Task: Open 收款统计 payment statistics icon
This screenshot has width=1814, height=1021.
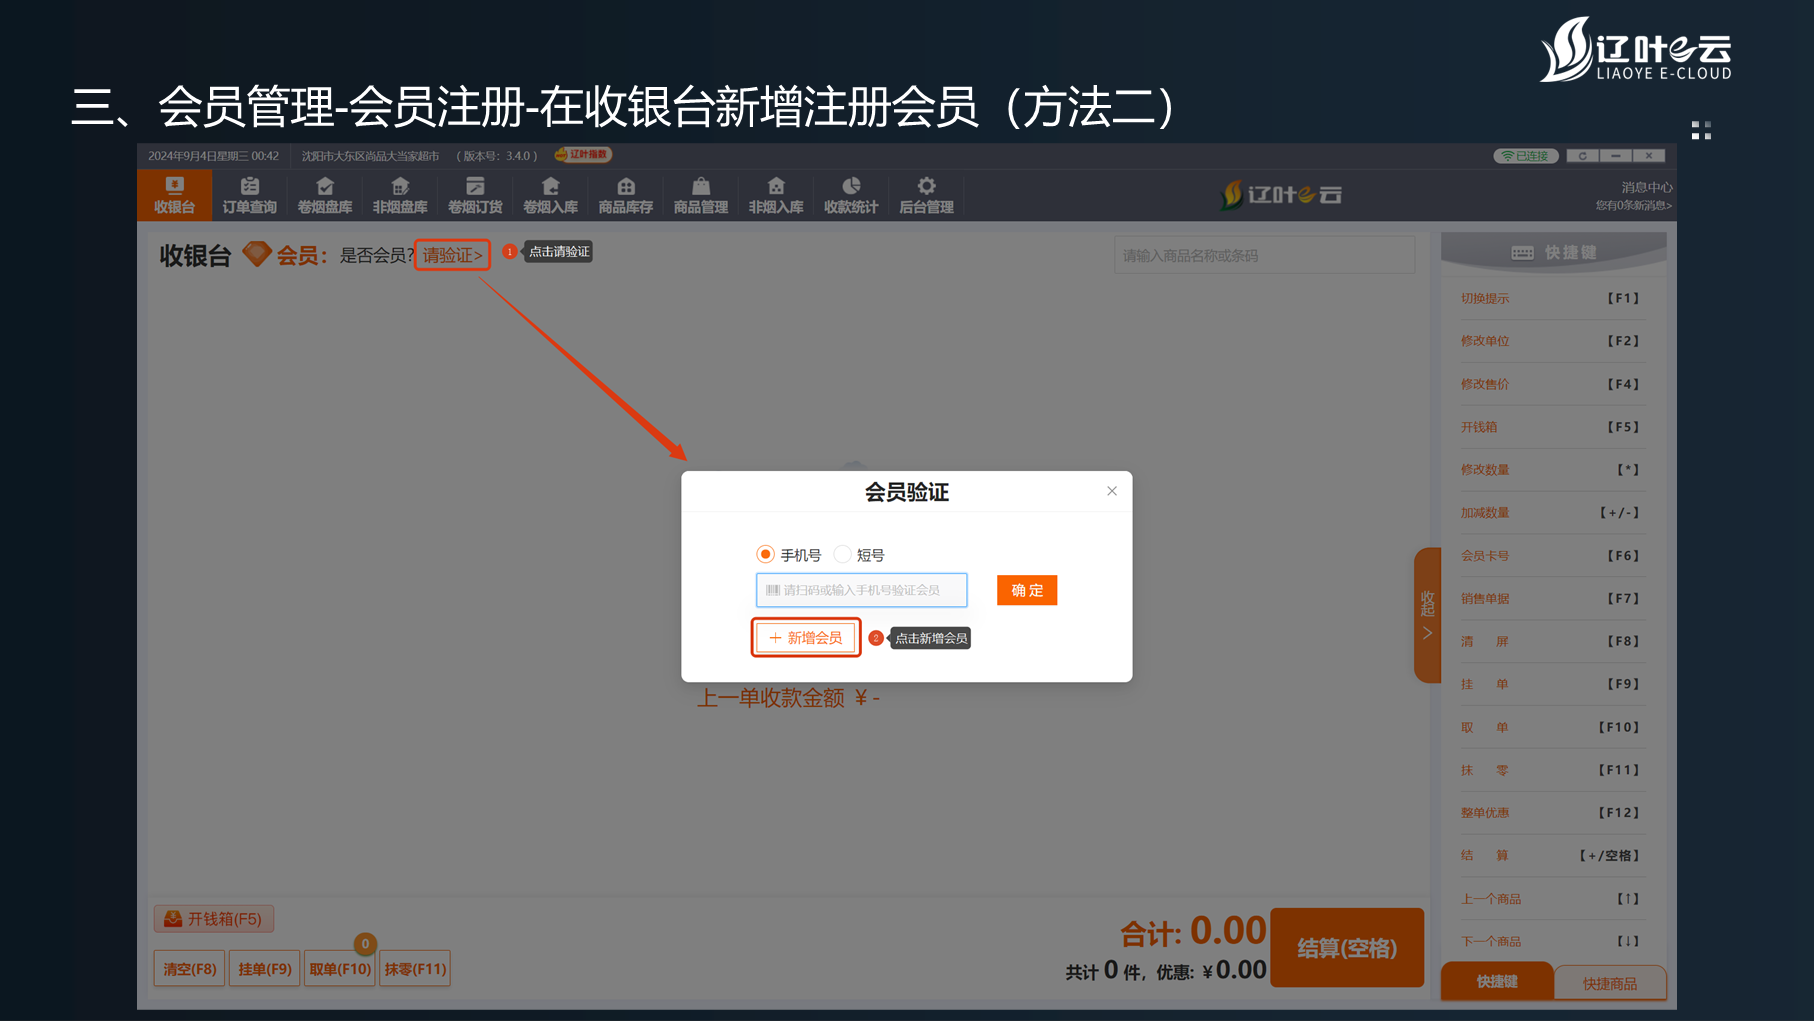Action: (x=851, y=195)
